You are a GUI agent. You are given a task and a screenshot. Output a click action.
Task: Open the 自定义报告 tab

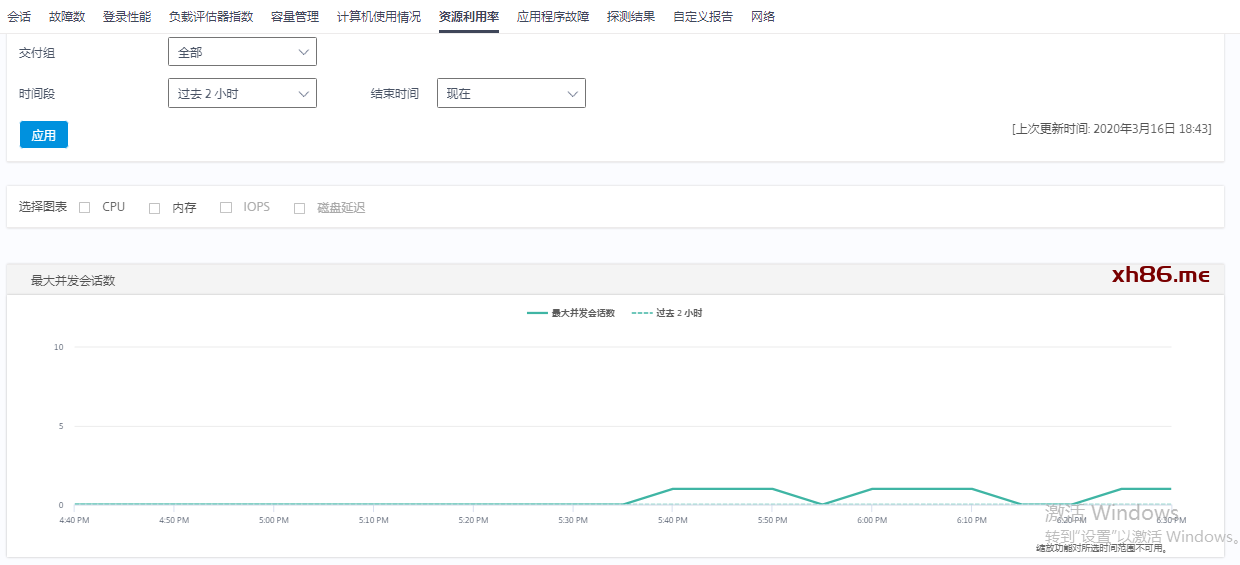click(703, 17)
